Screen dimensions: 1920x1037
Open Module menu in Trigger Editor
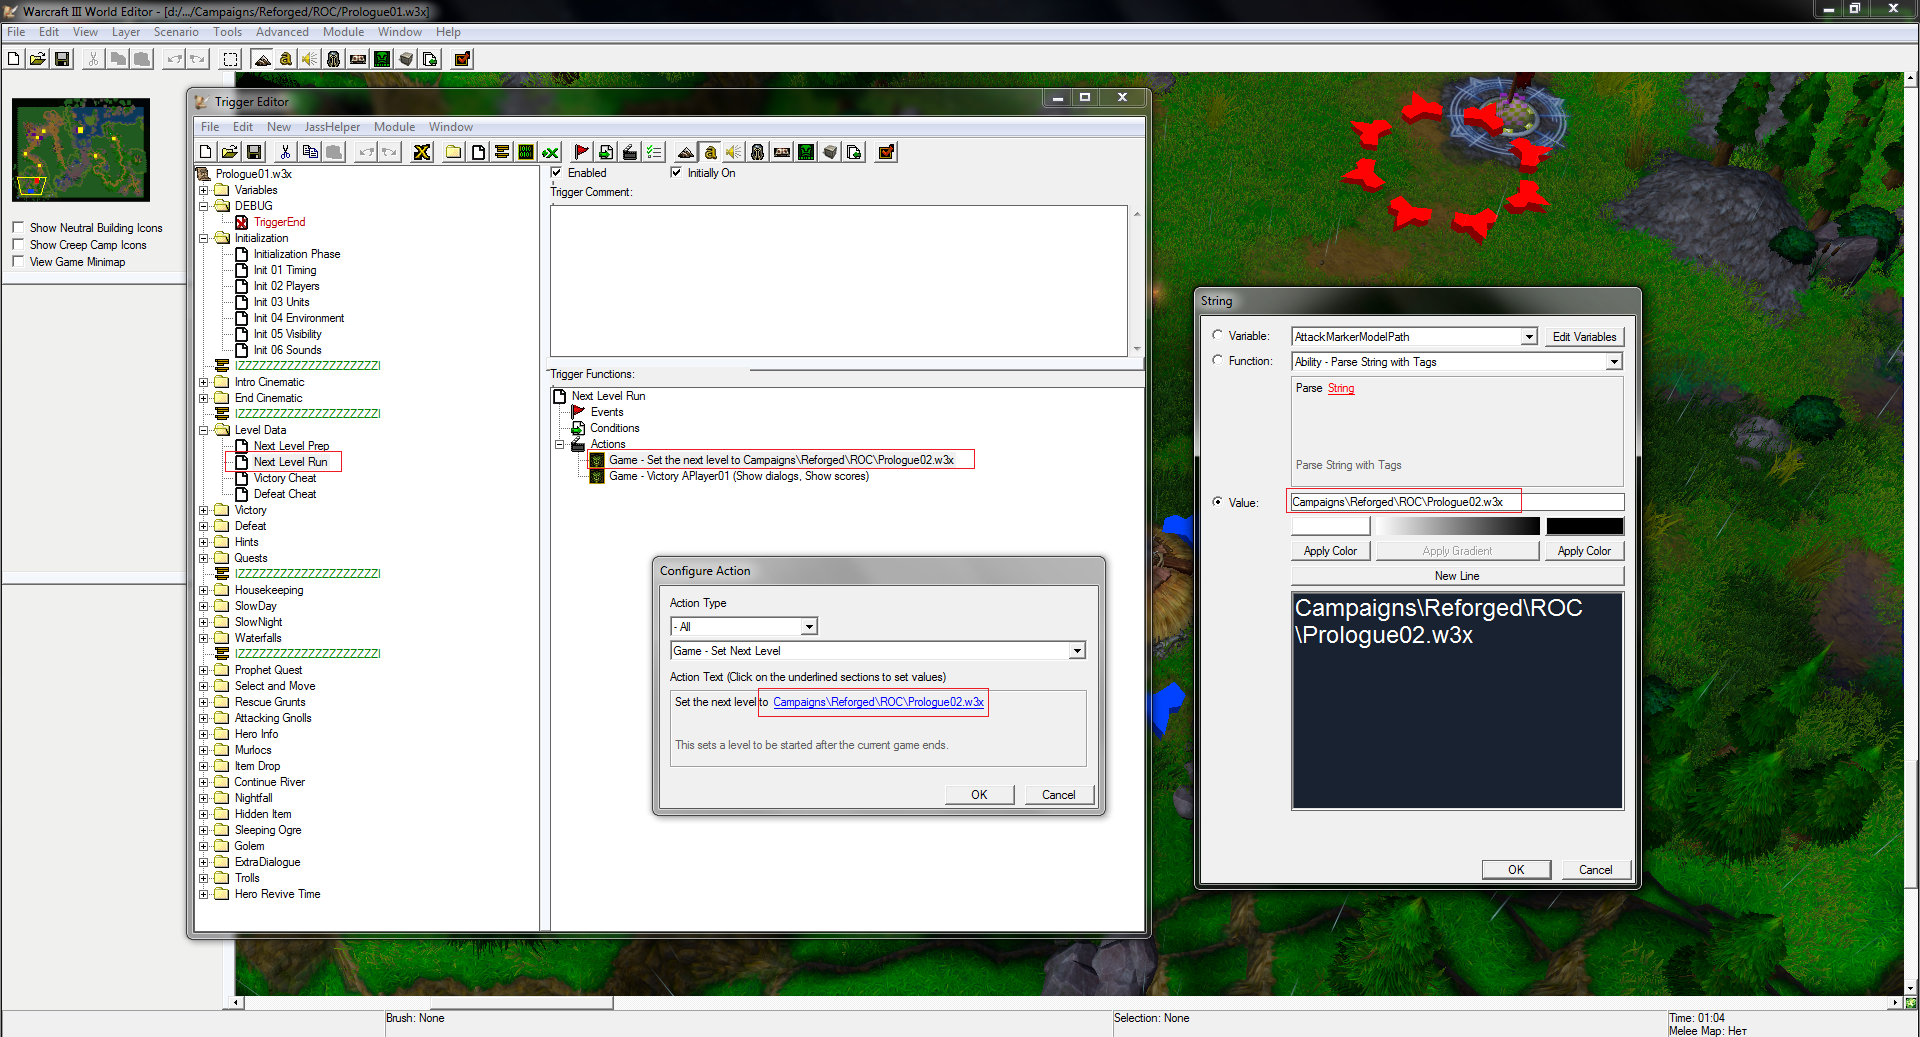pos(394,127)
